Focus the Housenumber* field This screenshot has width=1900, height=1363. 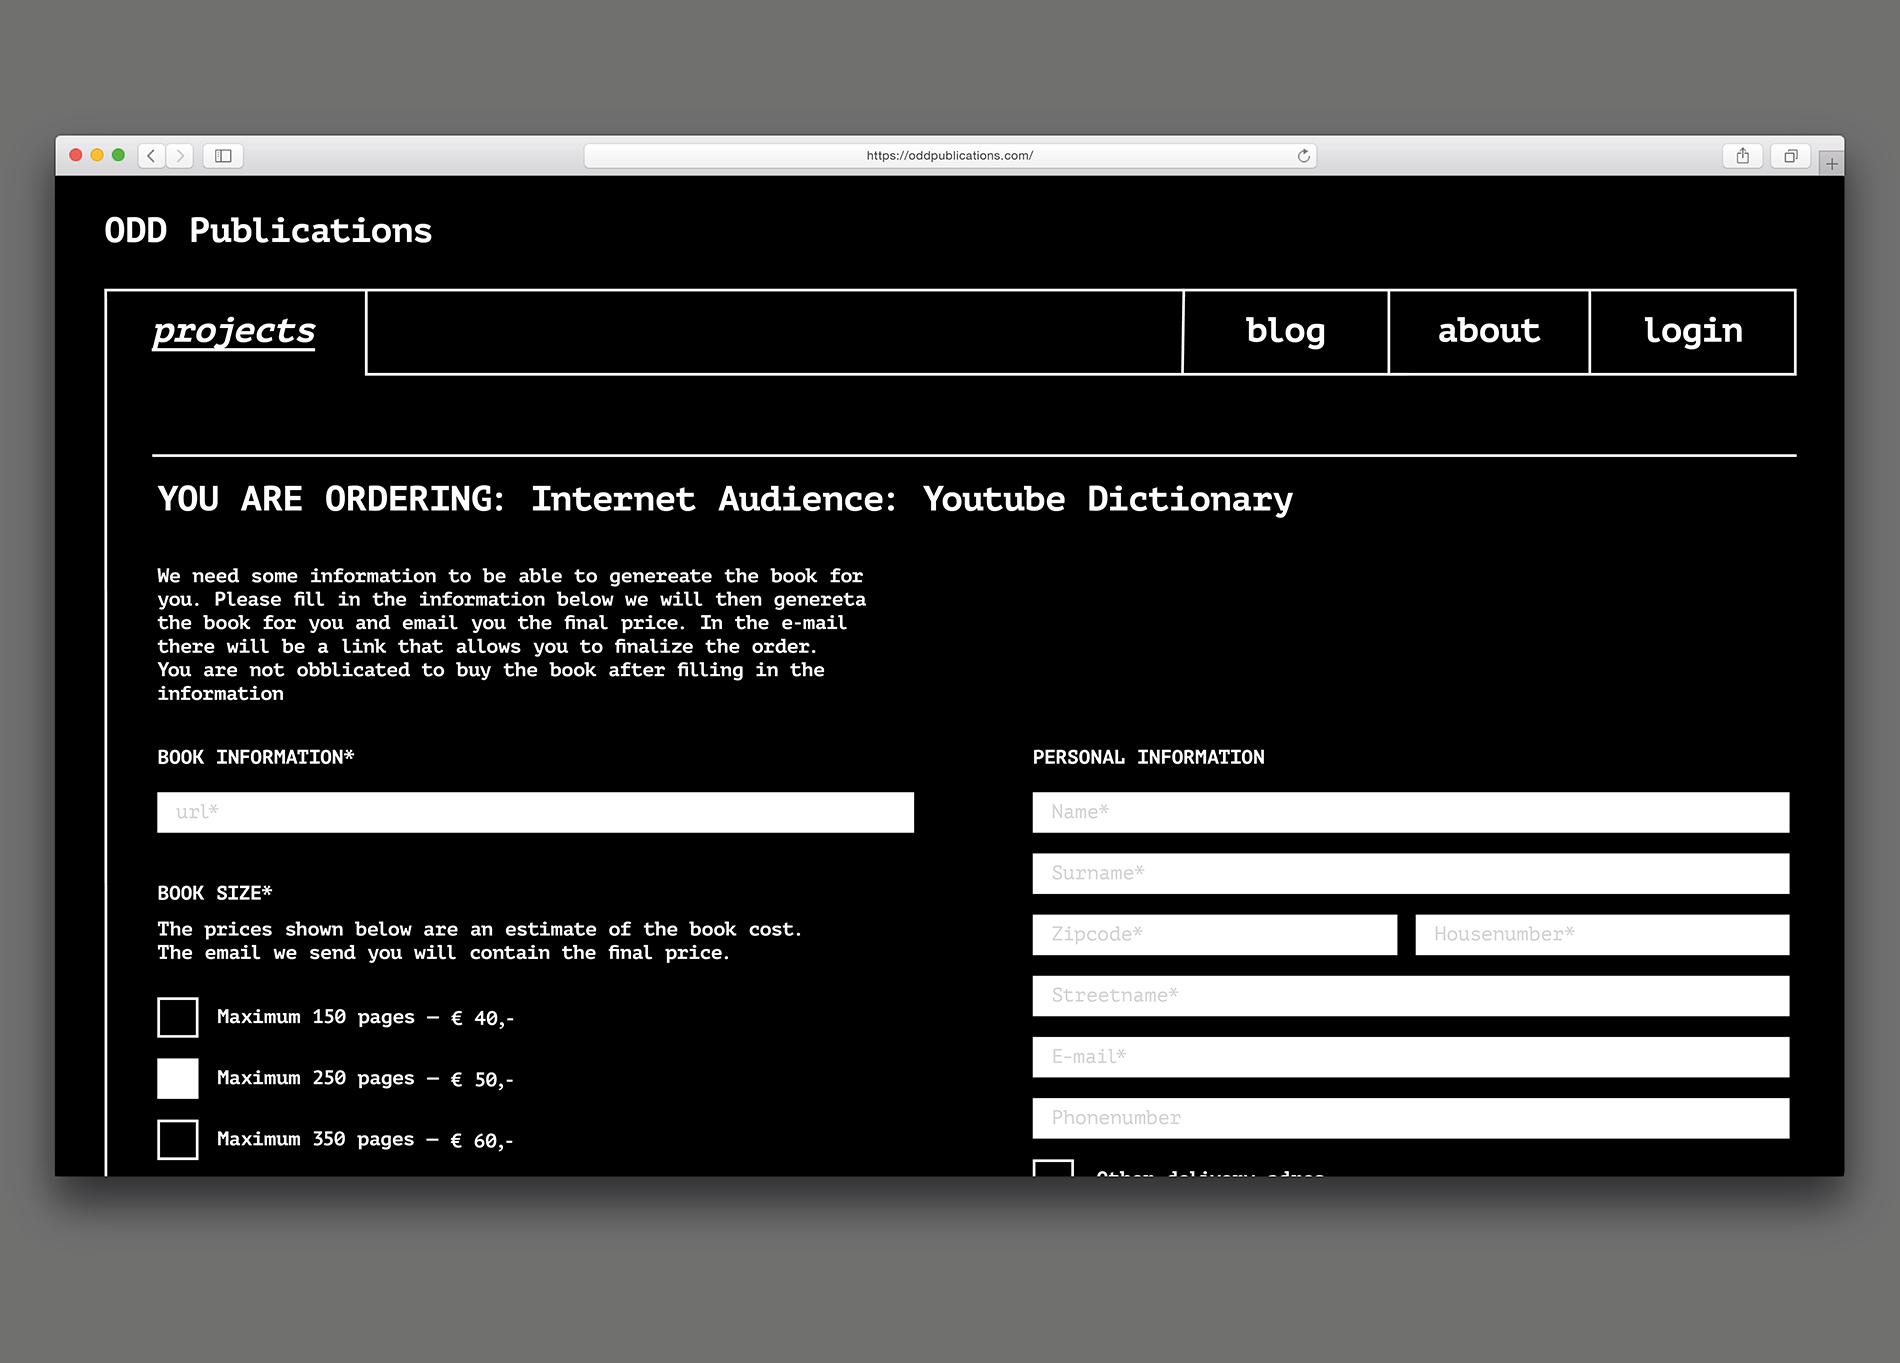click(x=1602, y=934)
